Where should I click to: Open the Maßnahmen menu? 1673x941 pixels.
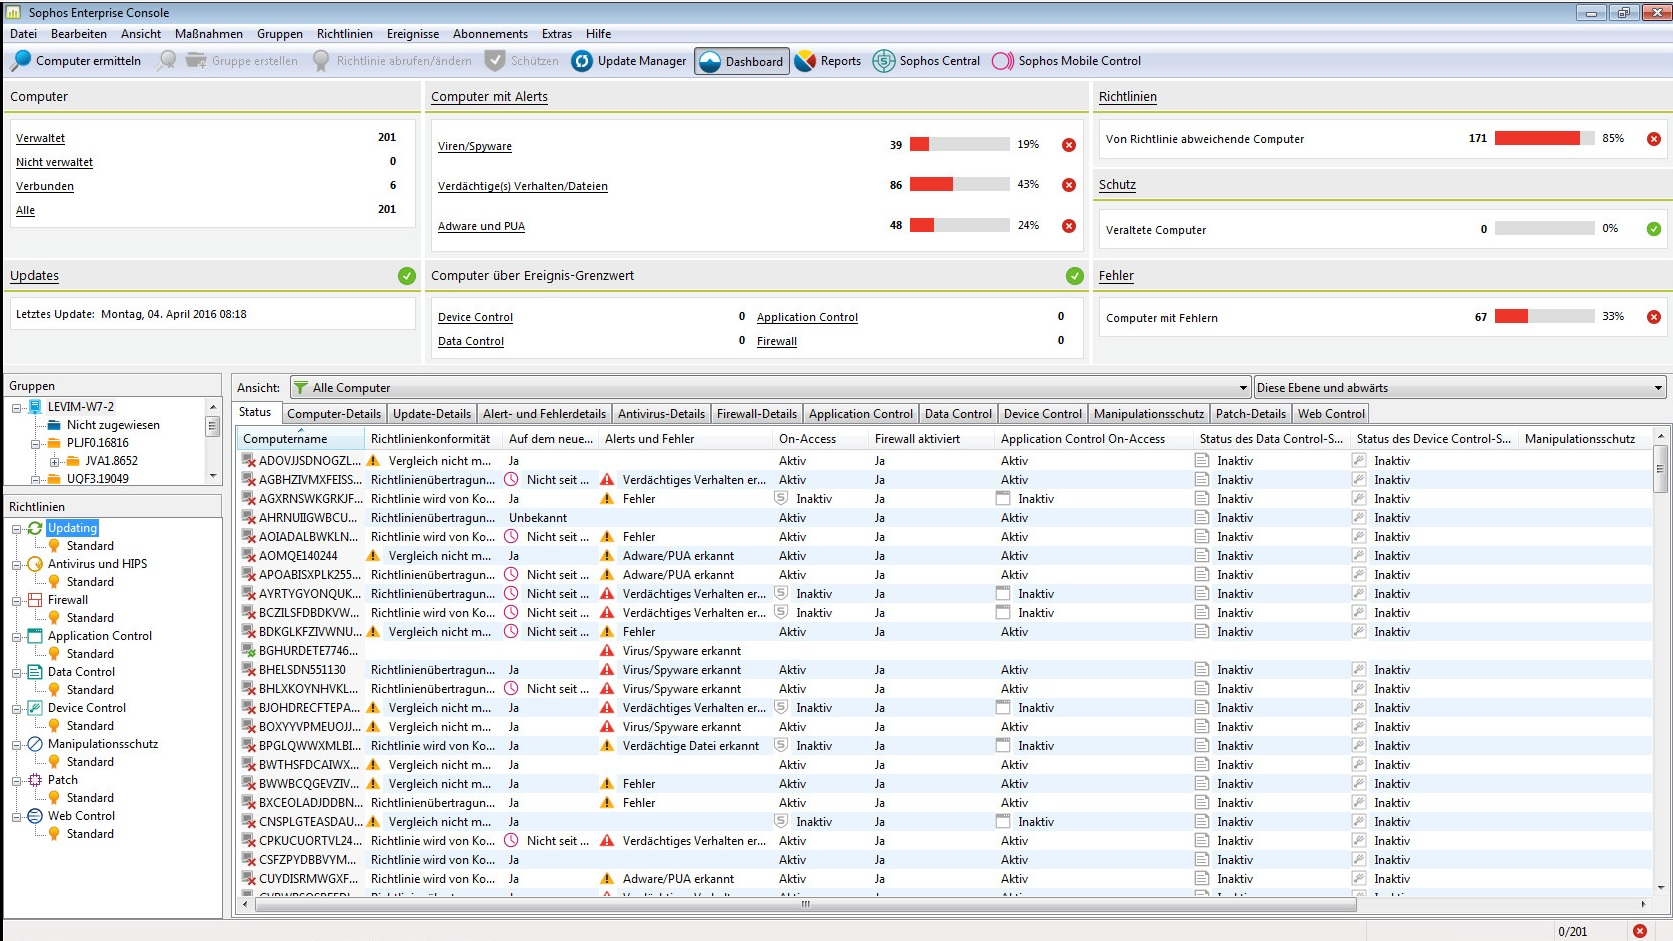pyautogui.click(x=208, y=34)
